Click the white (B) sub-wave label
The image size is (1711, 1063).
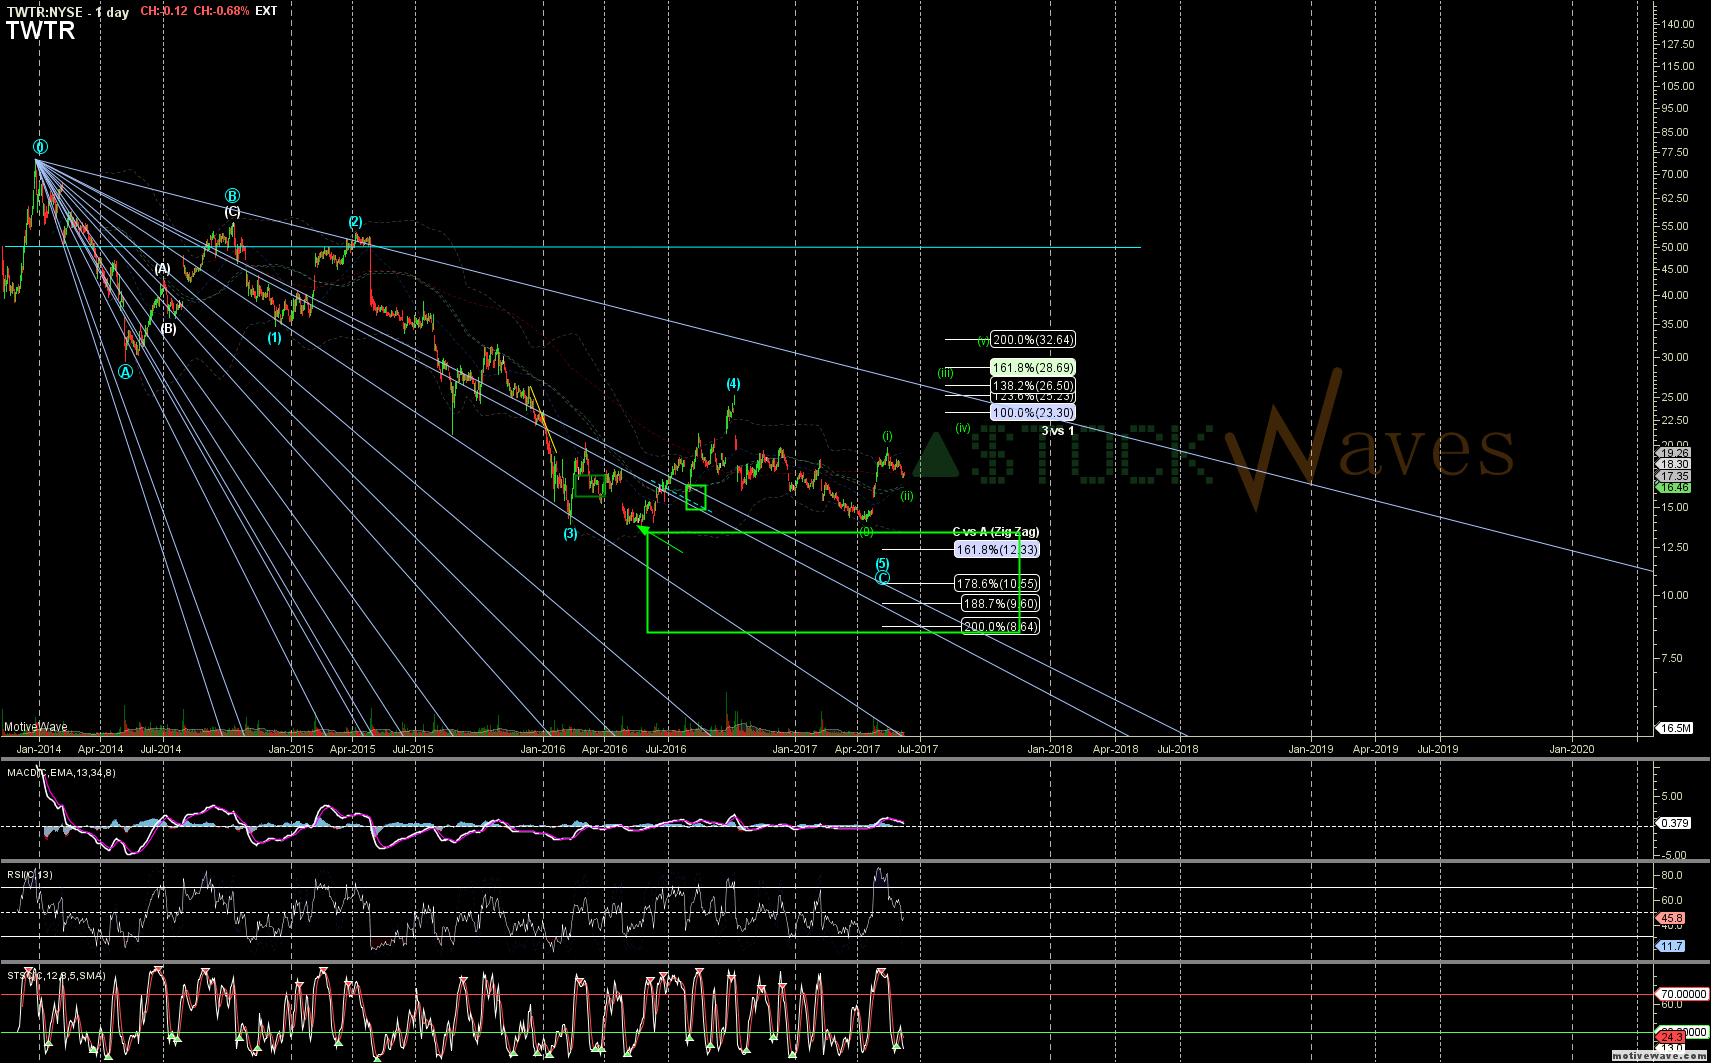(x=169, y=329)
